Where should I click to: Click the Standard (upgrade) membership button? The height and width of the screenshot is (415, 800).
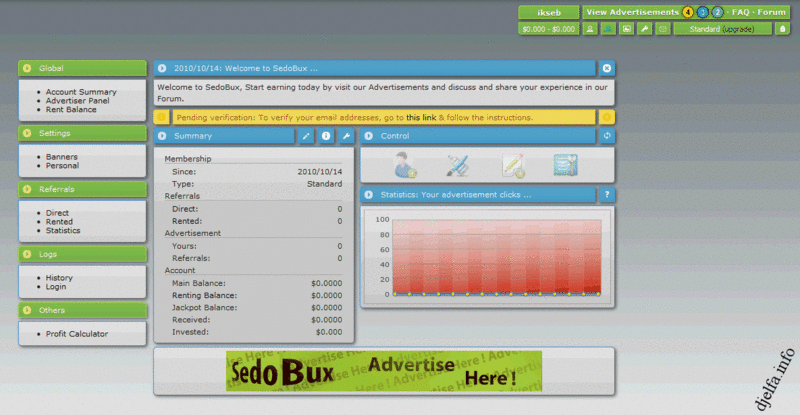[x=722, y=29]
